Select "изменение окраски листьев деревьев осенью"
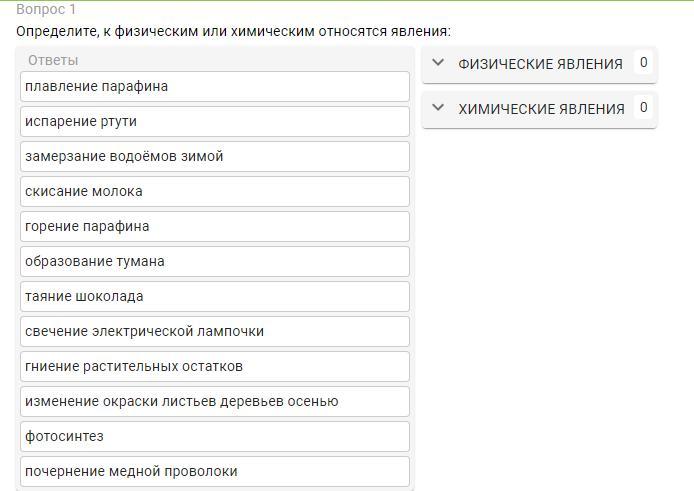 point(214,401)
